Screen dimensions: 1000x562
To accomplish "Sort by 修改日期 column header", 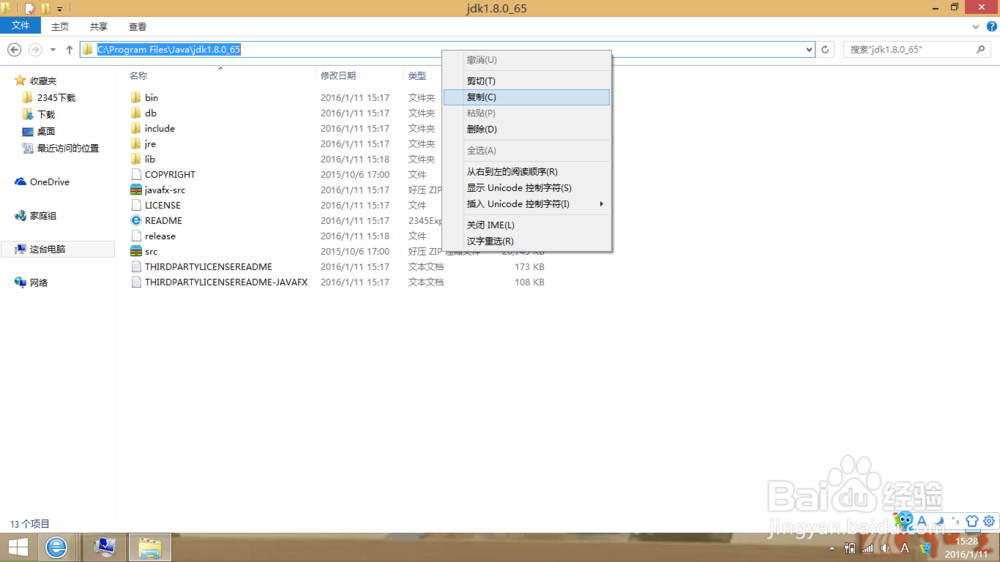I will [x=338, y=76].
